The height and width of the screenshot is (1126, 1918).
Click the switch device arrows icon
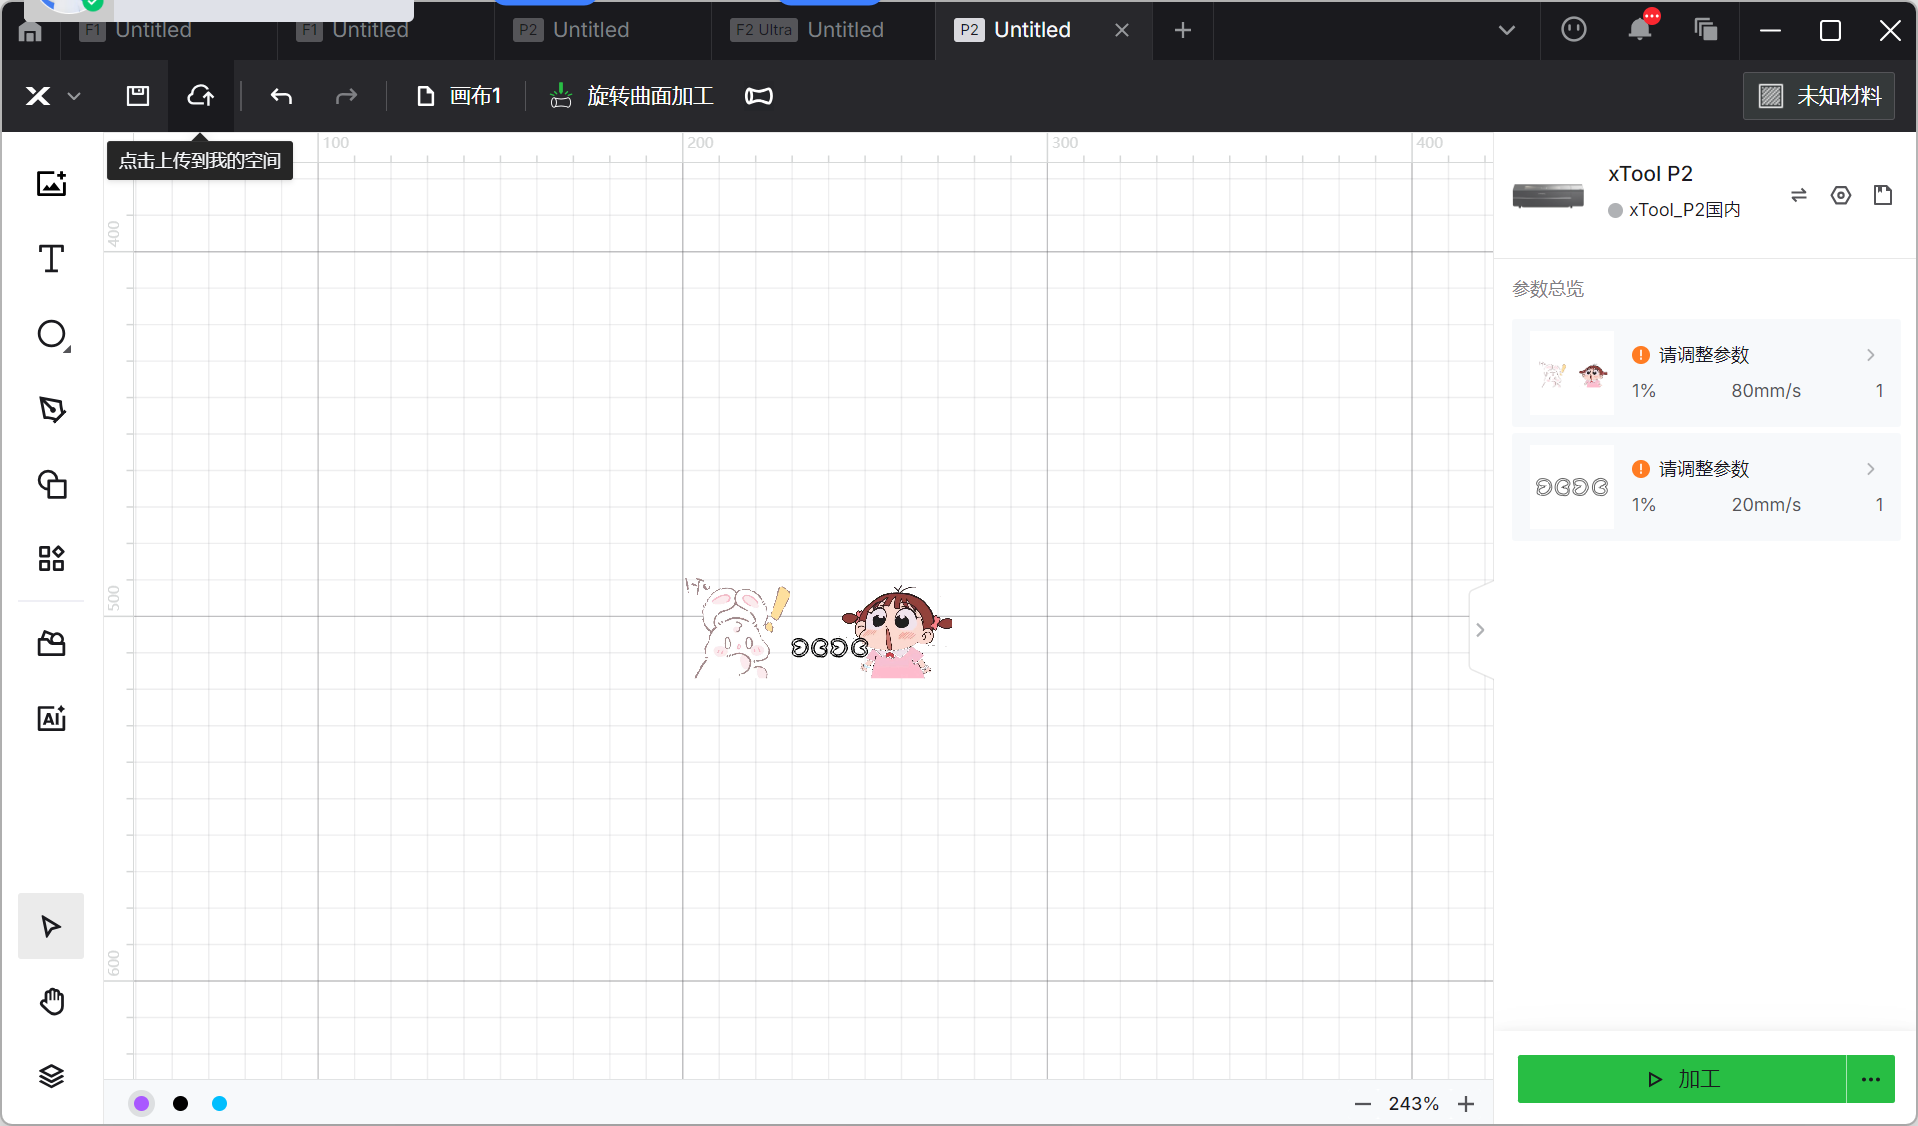point(1798,195)
